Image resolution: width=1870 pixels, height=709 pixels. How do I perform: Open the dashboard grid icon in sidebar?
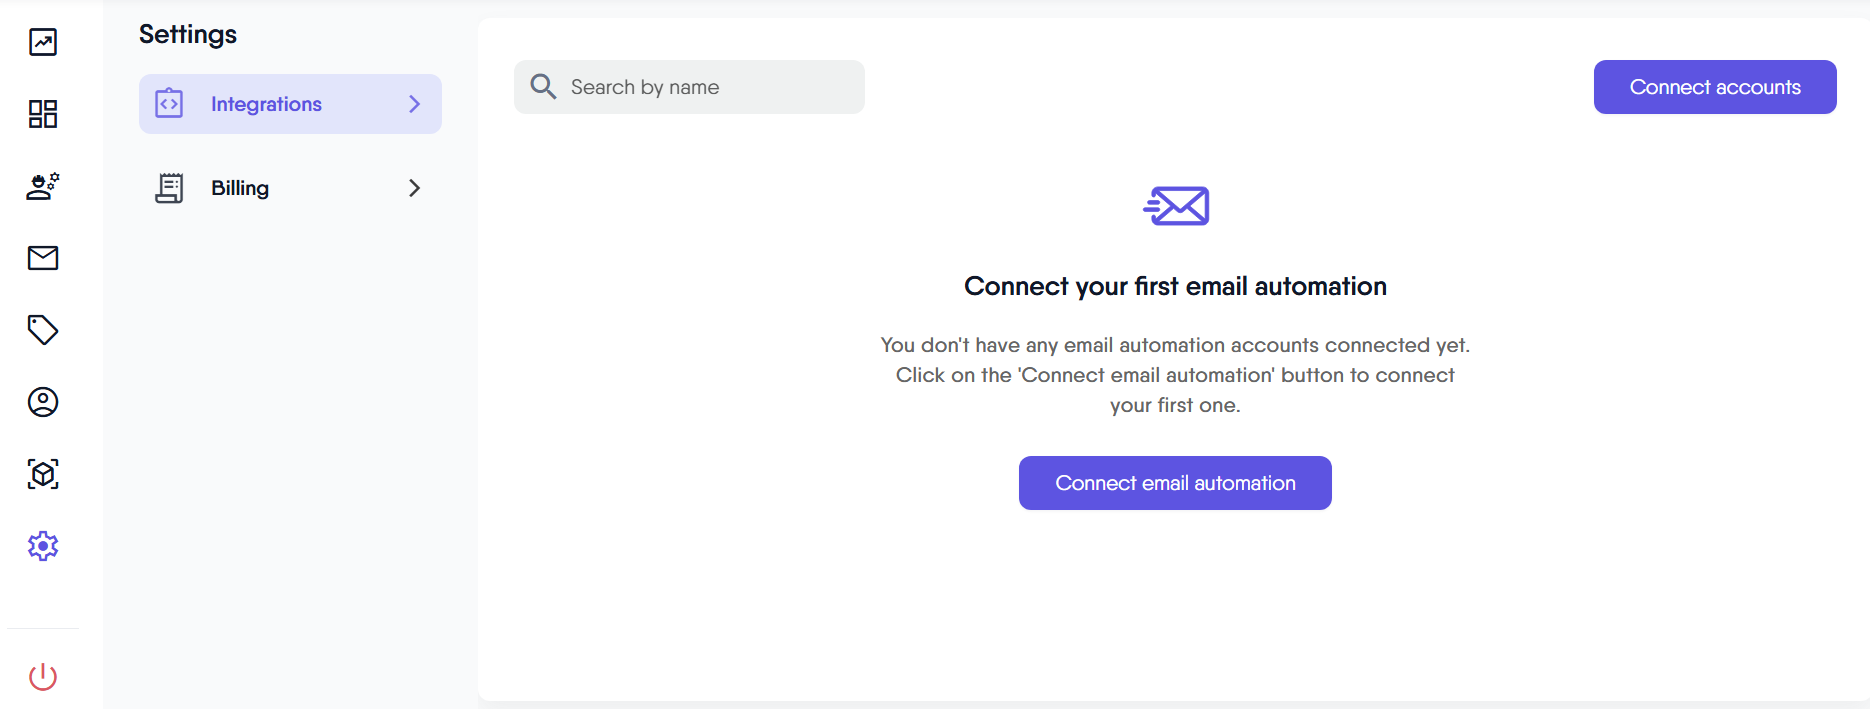click(x=43, y=114)
